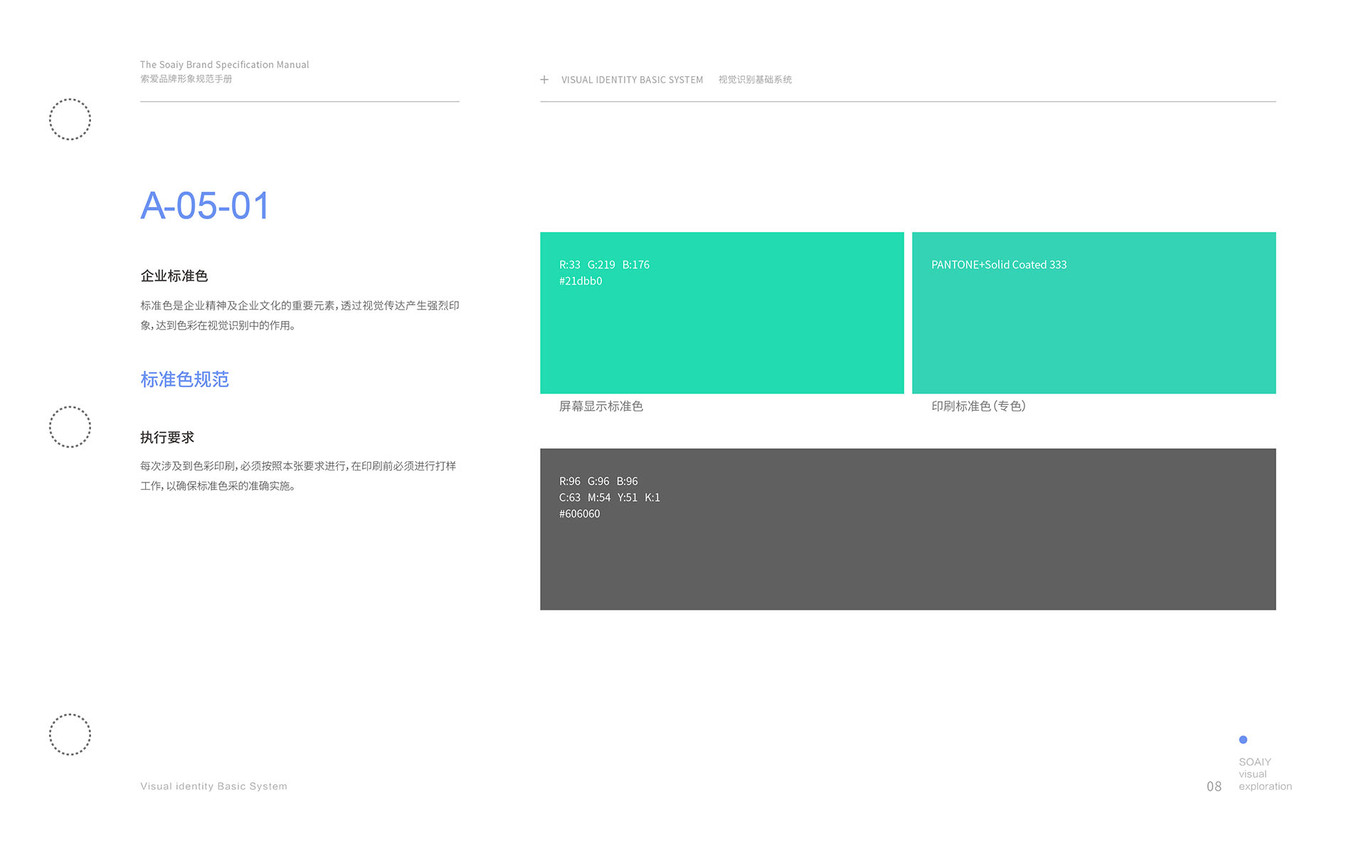Image resolution: width=1366 pixels, height=854 pixels.
Task: Click the 索爱品牌形象规范手册 subtitle
Action: [x=186, y=79]
